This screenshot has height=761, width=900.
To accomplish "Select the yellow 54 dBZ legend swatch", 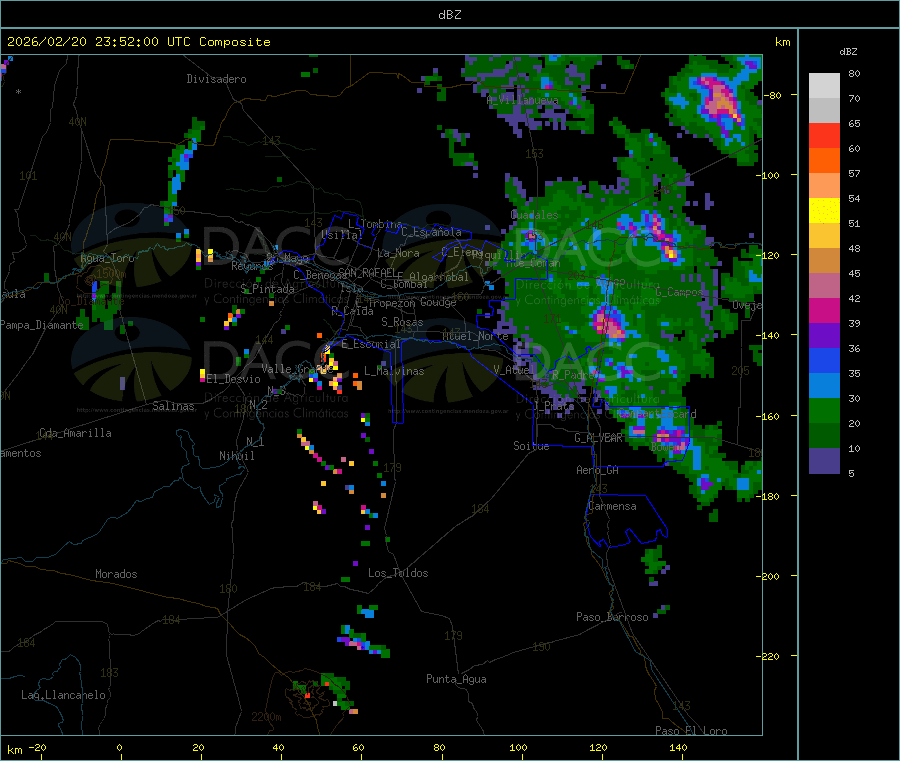I will [x=824, y=211].
